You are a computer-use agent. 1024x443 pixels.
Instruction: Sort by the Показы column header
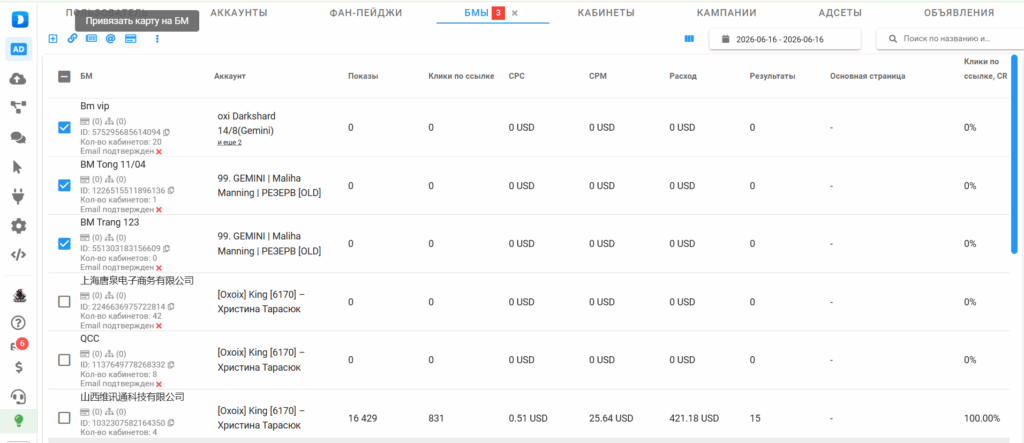pos(363,76)
